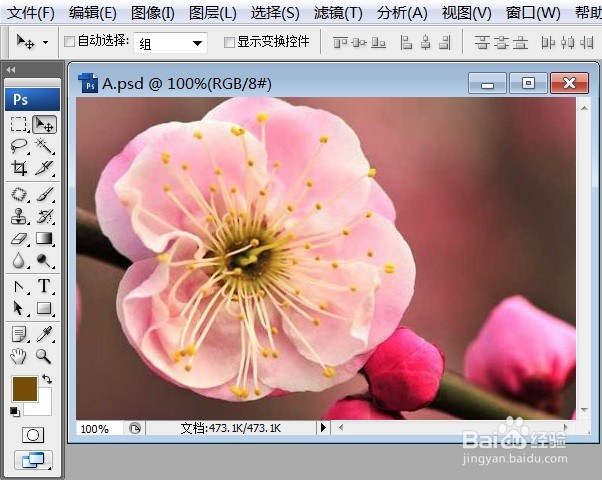Click Distribute top edges icon
602x480 pixels.
pos(482,42)
